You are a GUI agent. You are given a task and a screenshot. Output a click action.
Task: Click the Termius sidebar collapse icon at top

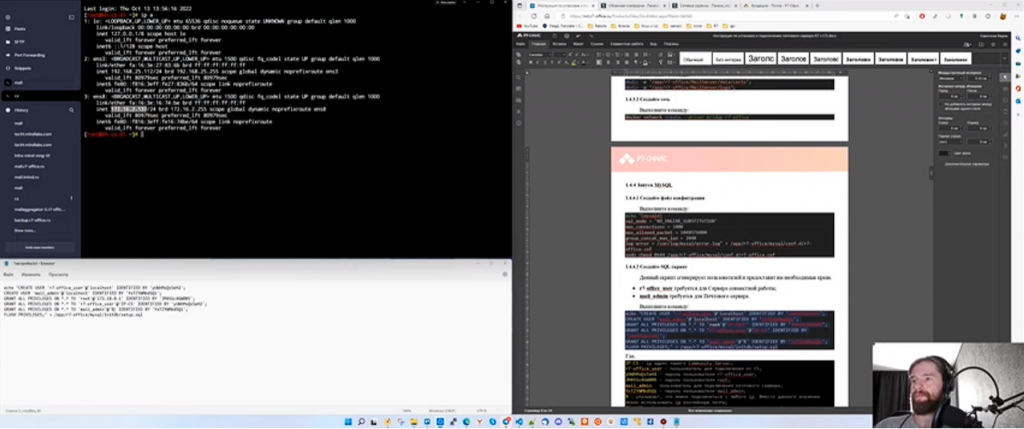72,17
